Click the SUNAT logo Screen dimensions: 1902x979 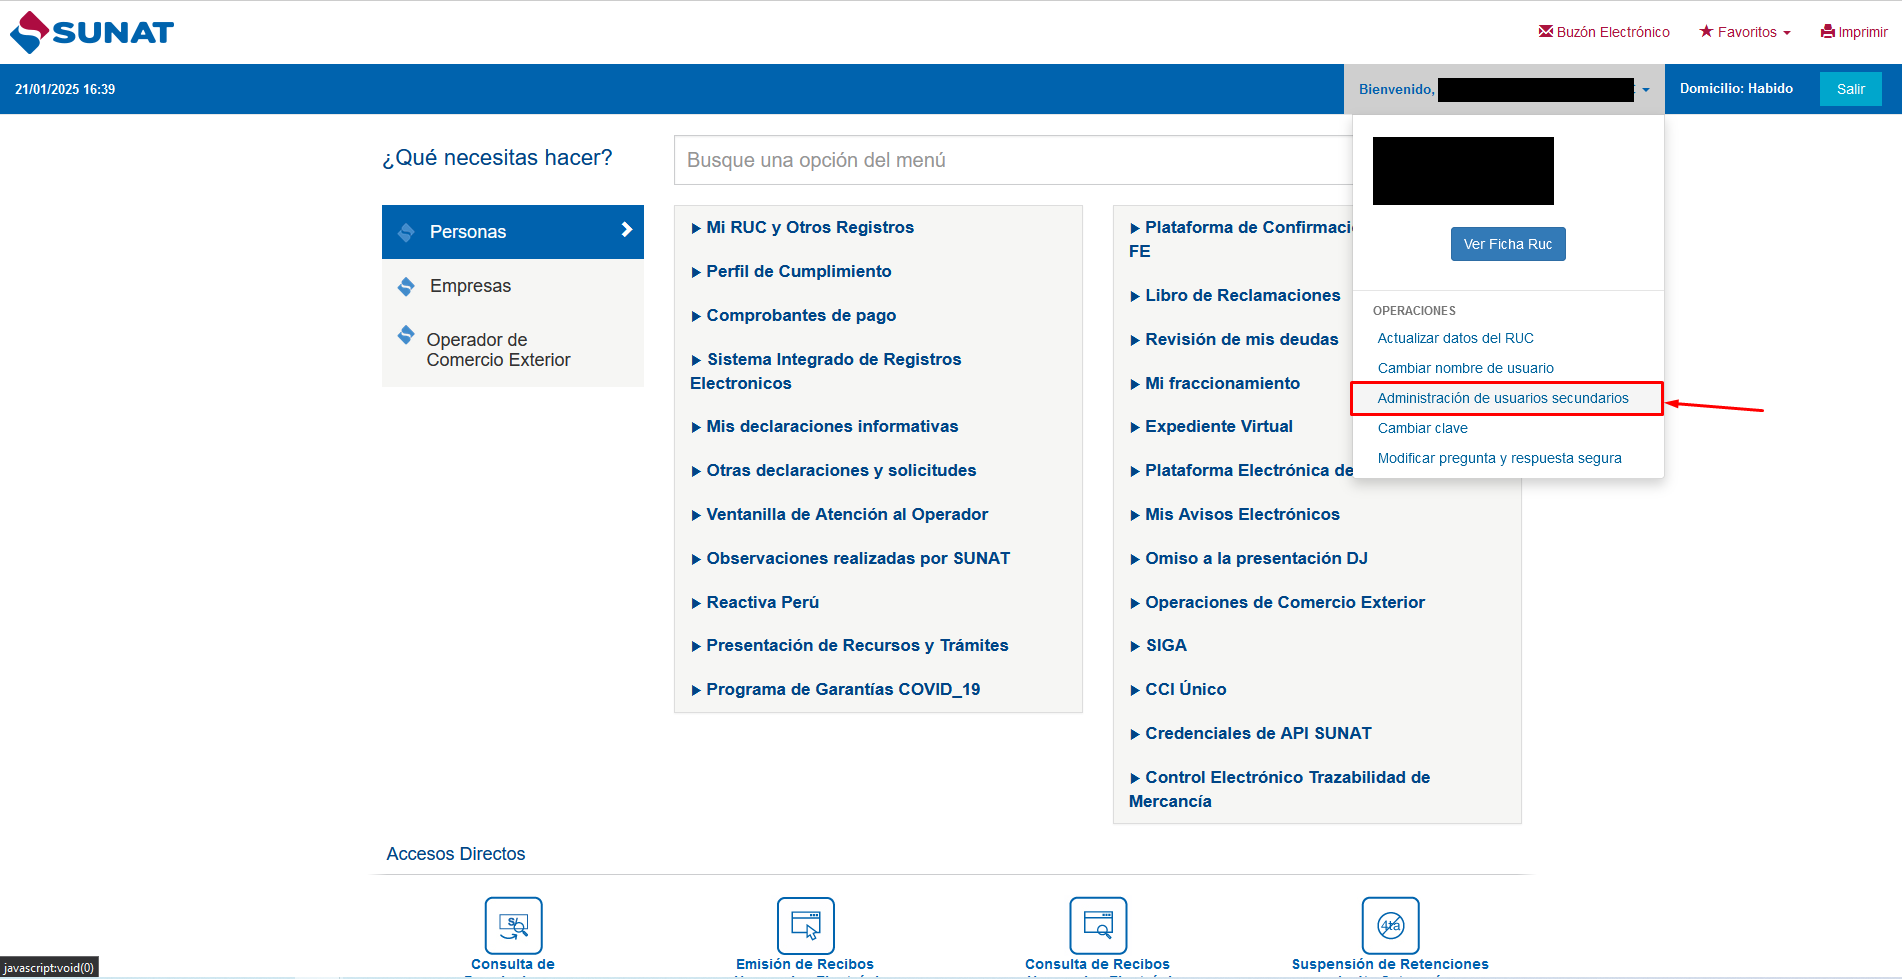[x=92, y=32]
